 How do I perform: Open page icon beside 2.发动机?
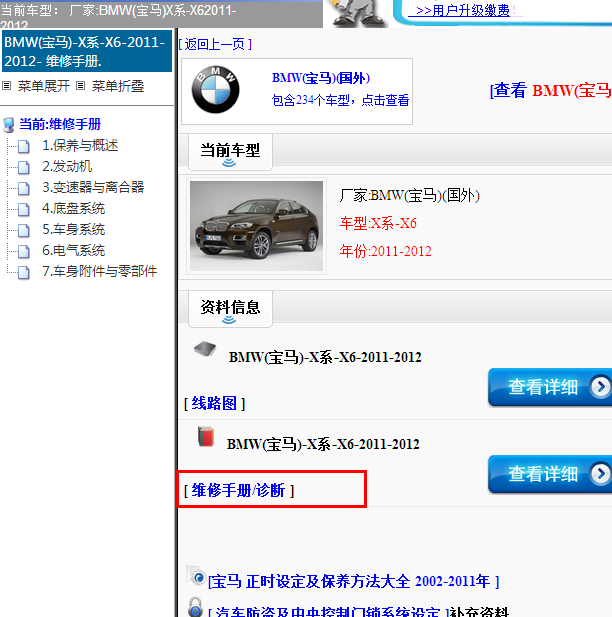pos(24,167)
